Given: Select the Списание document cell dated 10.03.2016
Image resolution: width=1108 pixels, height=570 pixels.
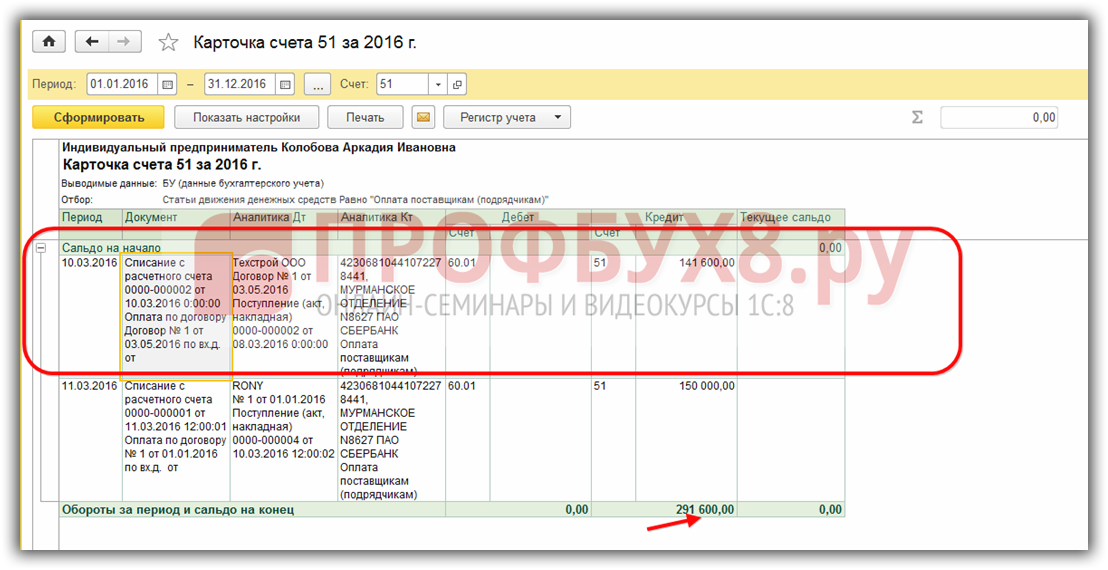Looking at the screenshot, I should click(x=176, y=312).
